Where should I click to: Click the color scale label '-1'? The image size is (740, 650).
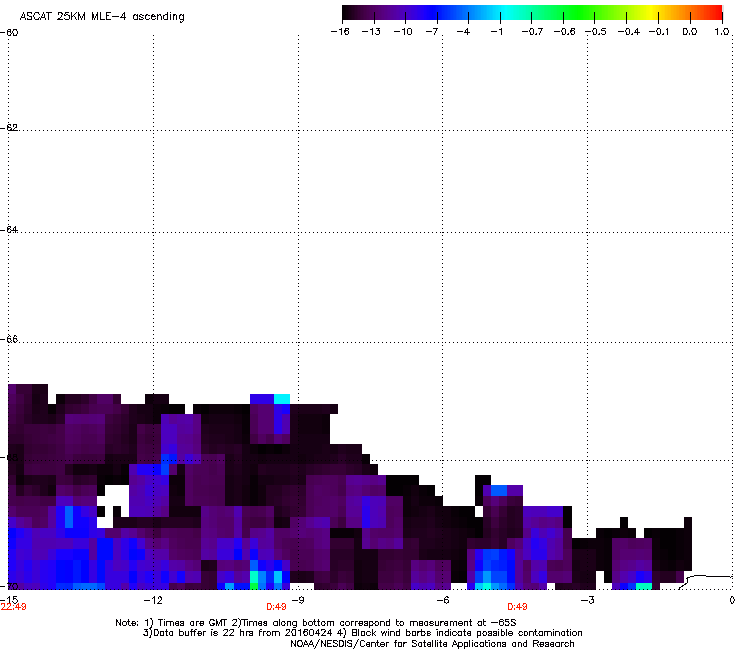(x=496, y=32)
